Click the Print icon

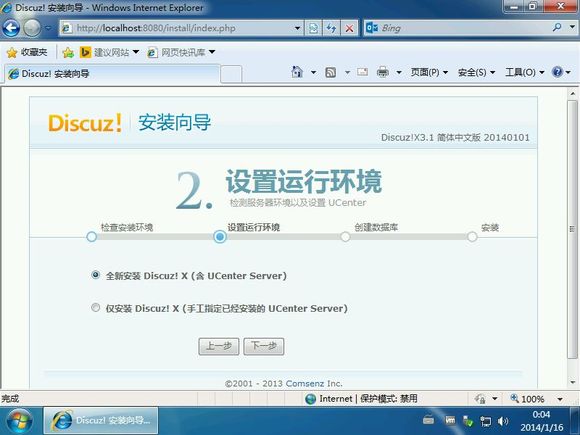pos(383,72)
